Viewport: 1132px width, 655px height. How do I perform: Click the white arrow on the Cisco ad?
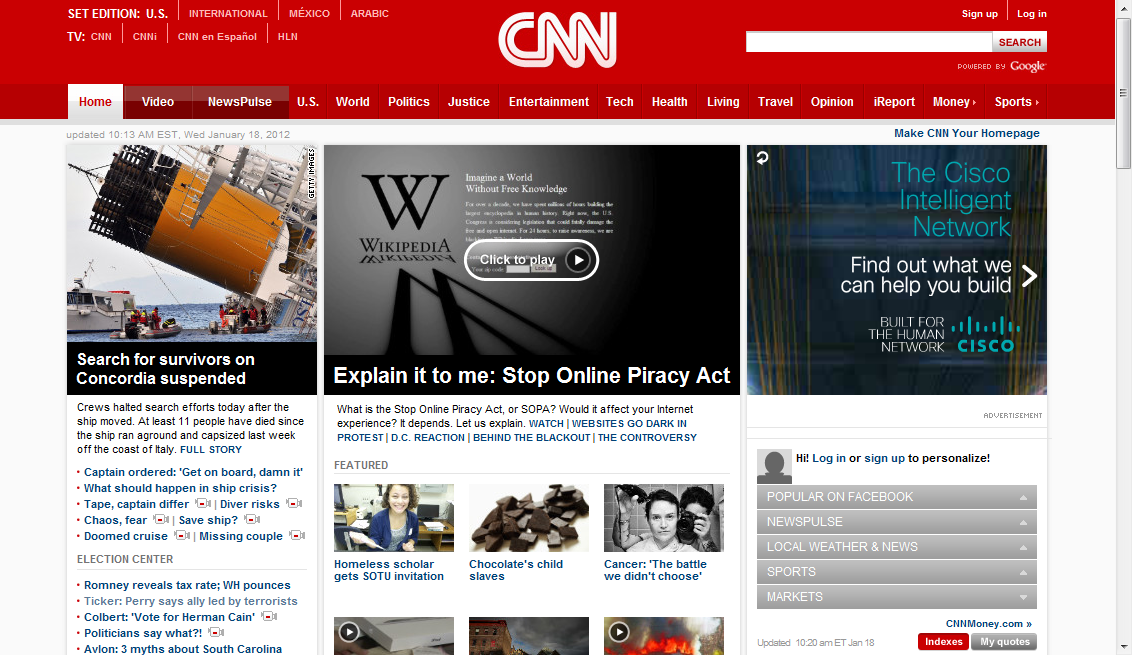pos(1030,275)
